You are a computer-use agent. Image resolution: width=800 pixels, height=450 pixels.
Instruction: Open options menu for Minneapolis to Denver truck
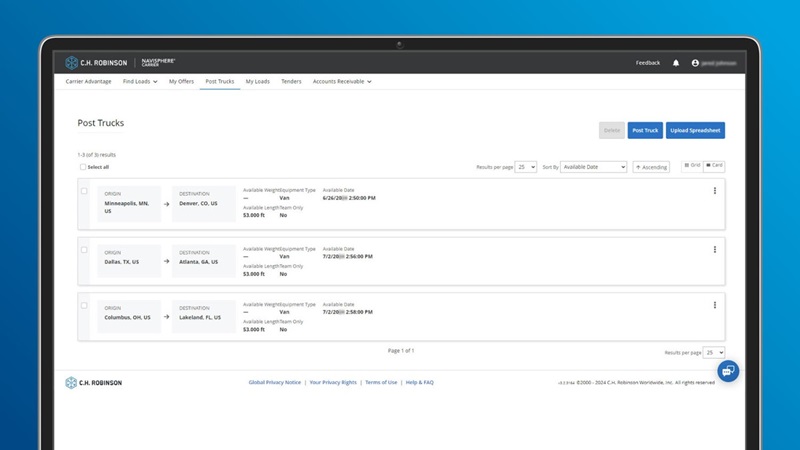[x=714, y=191]
